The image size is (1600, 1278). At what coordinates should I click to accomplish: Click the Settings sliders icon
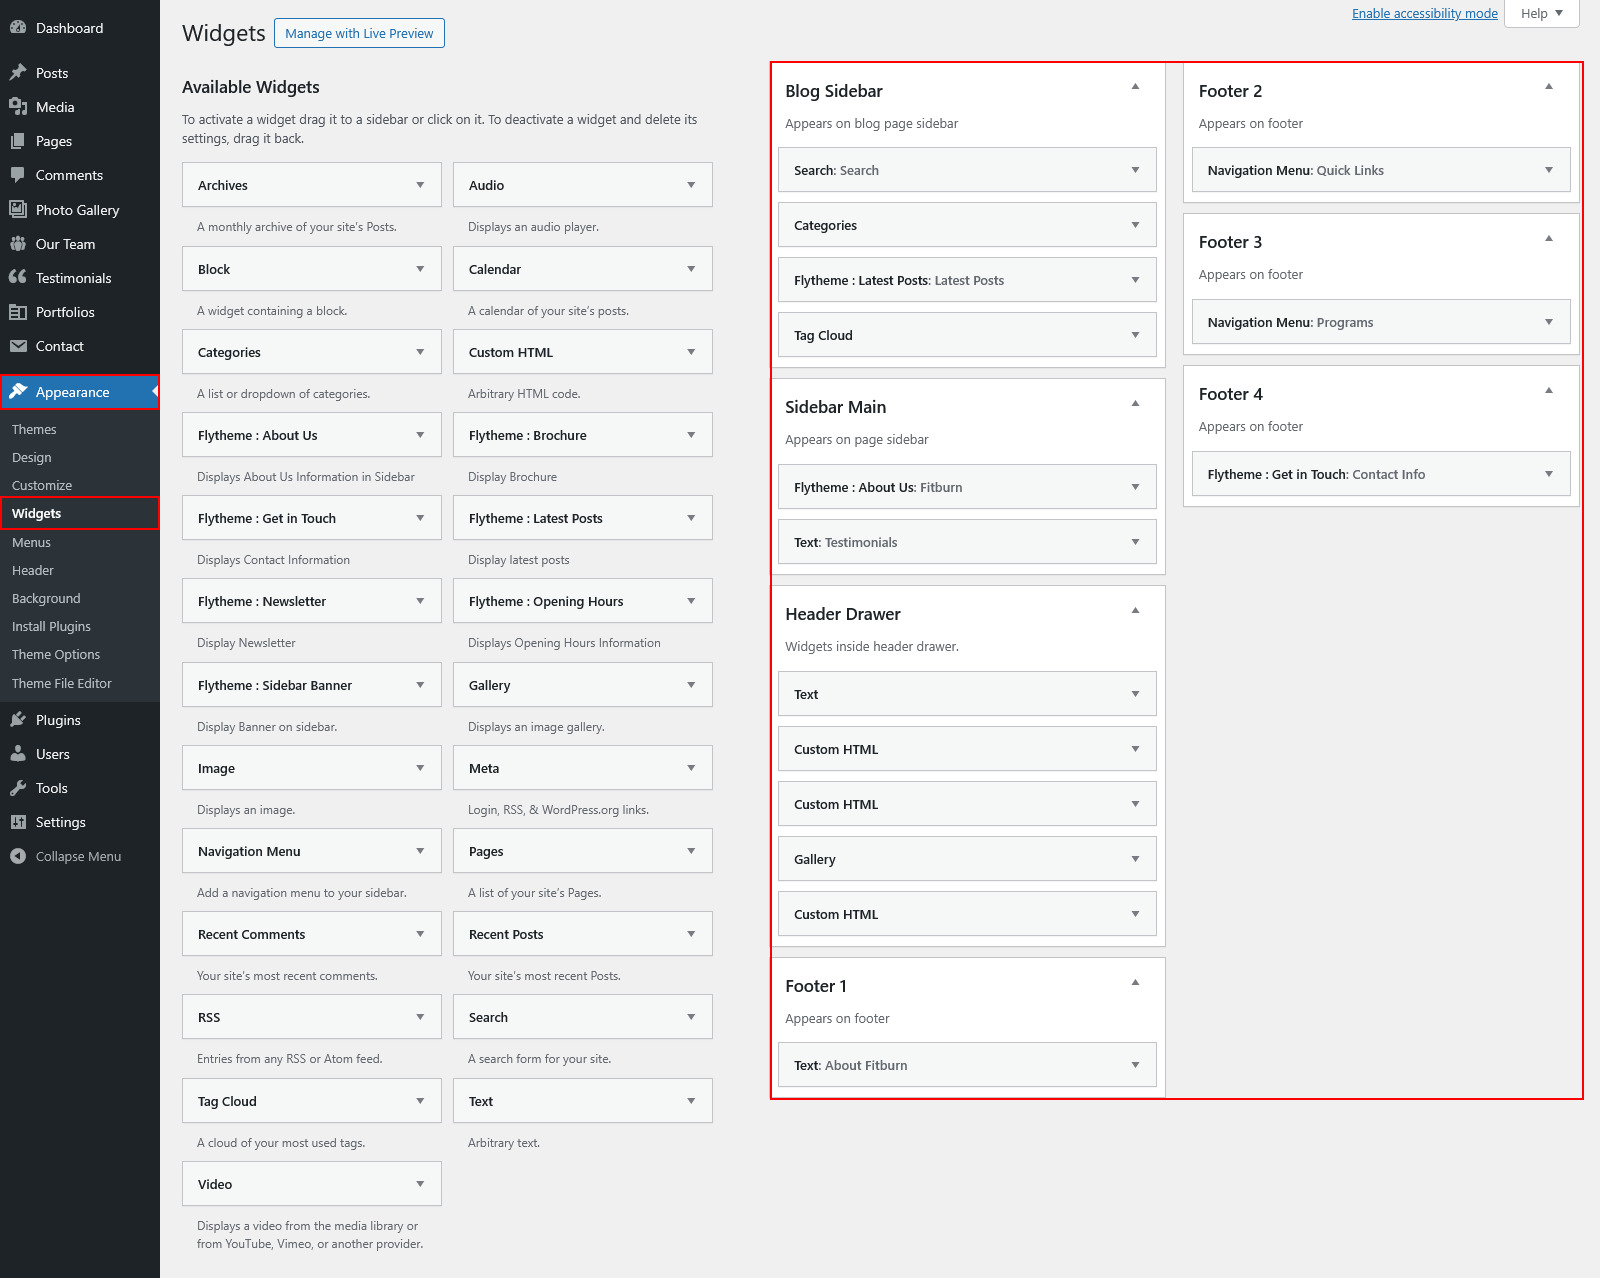[x=18, y=822]
